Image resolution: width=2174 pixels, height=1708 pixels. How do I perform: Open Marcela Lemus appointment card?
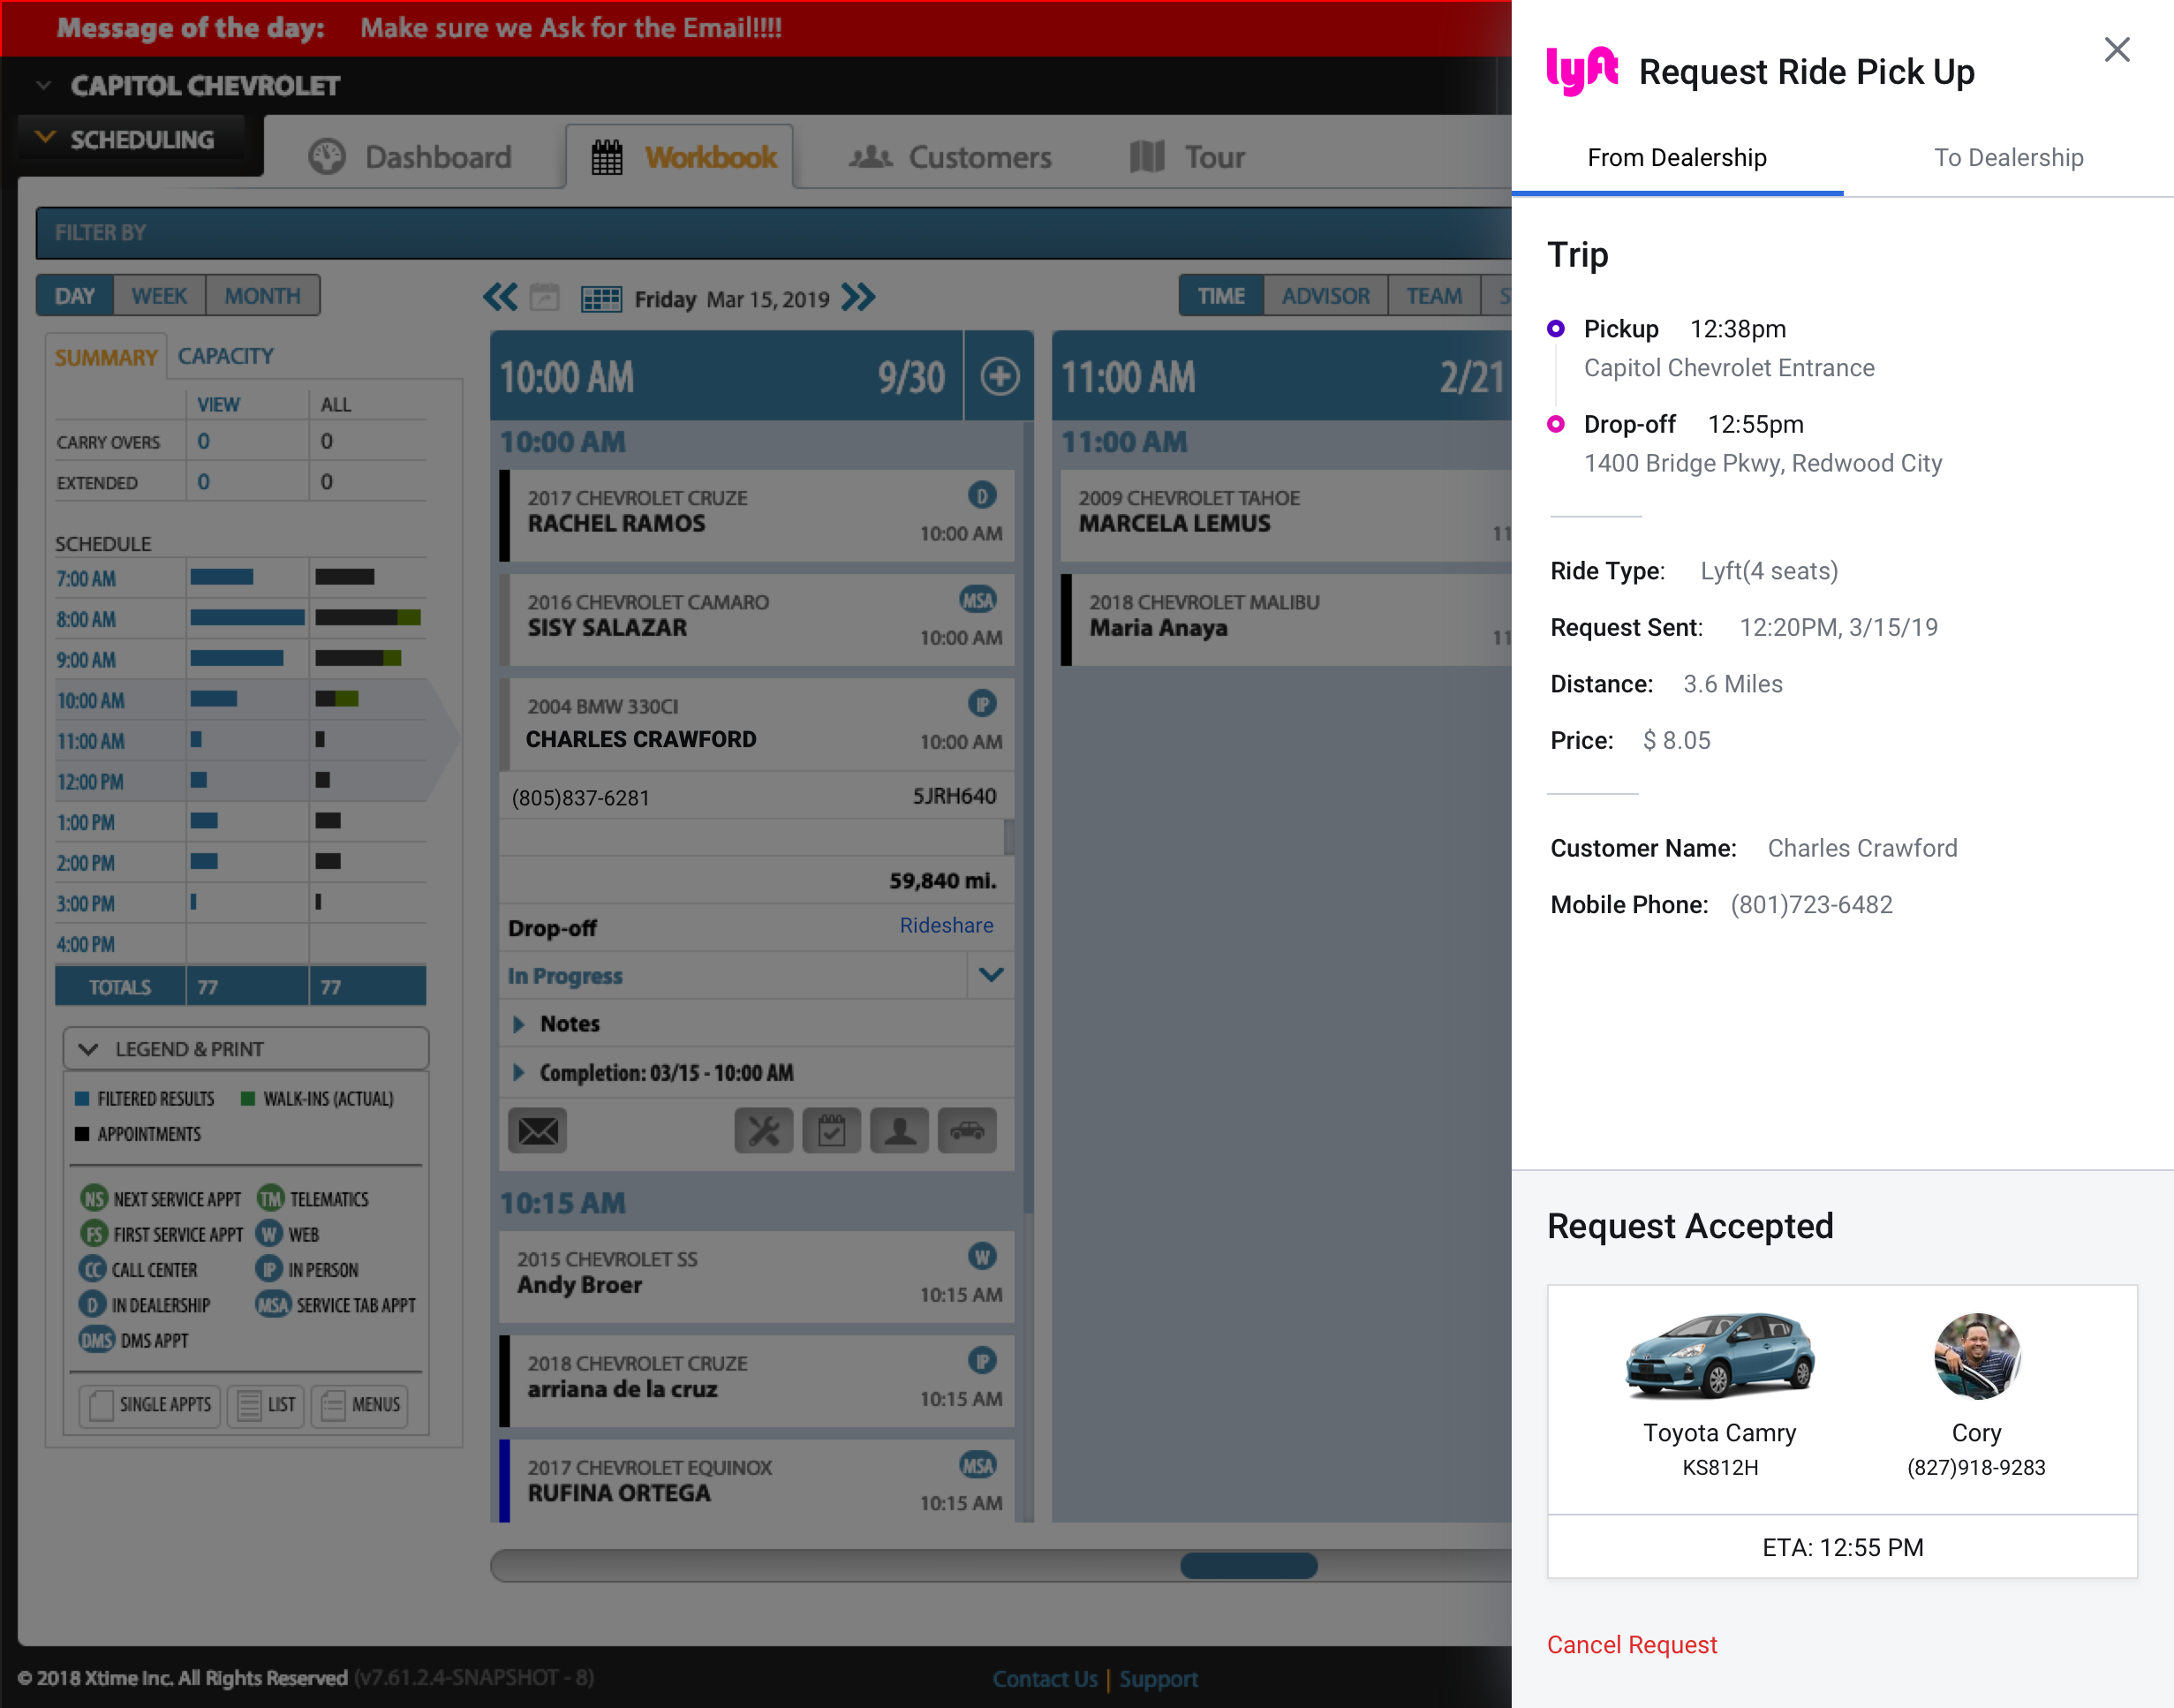tap(1286, 515)
